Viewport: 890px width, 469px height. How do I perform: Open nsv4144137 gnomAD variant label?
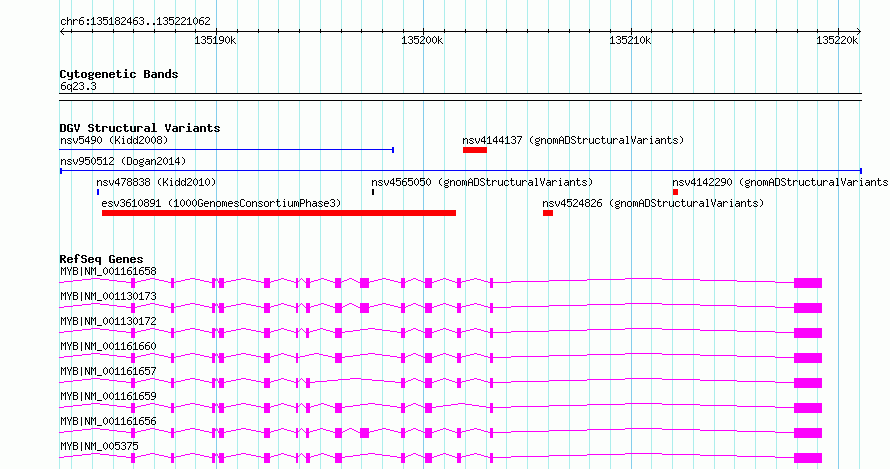coord(573,140)
